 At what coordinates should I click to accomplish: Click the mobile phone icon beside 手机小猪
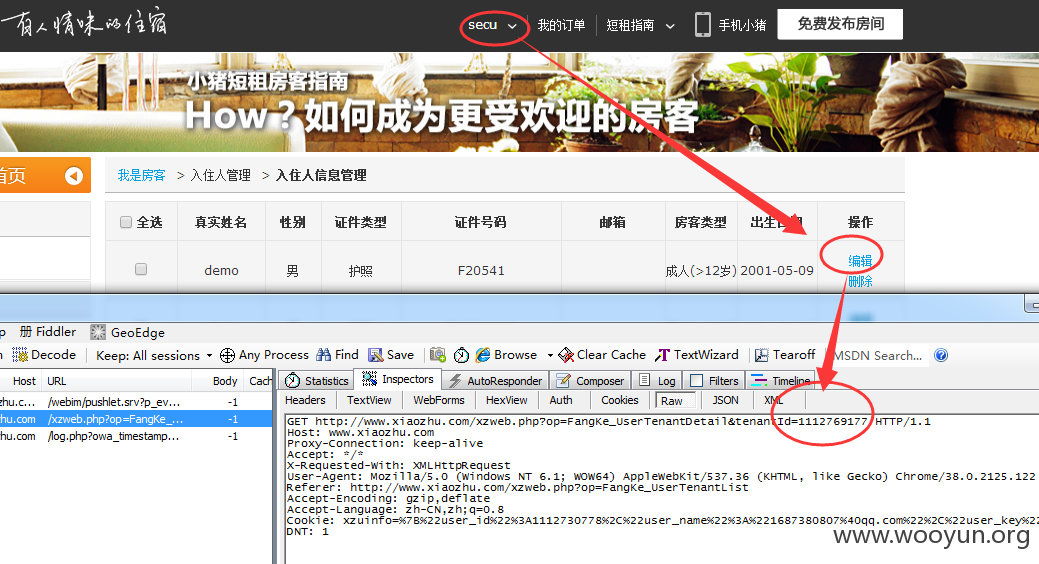pos(702,25)
